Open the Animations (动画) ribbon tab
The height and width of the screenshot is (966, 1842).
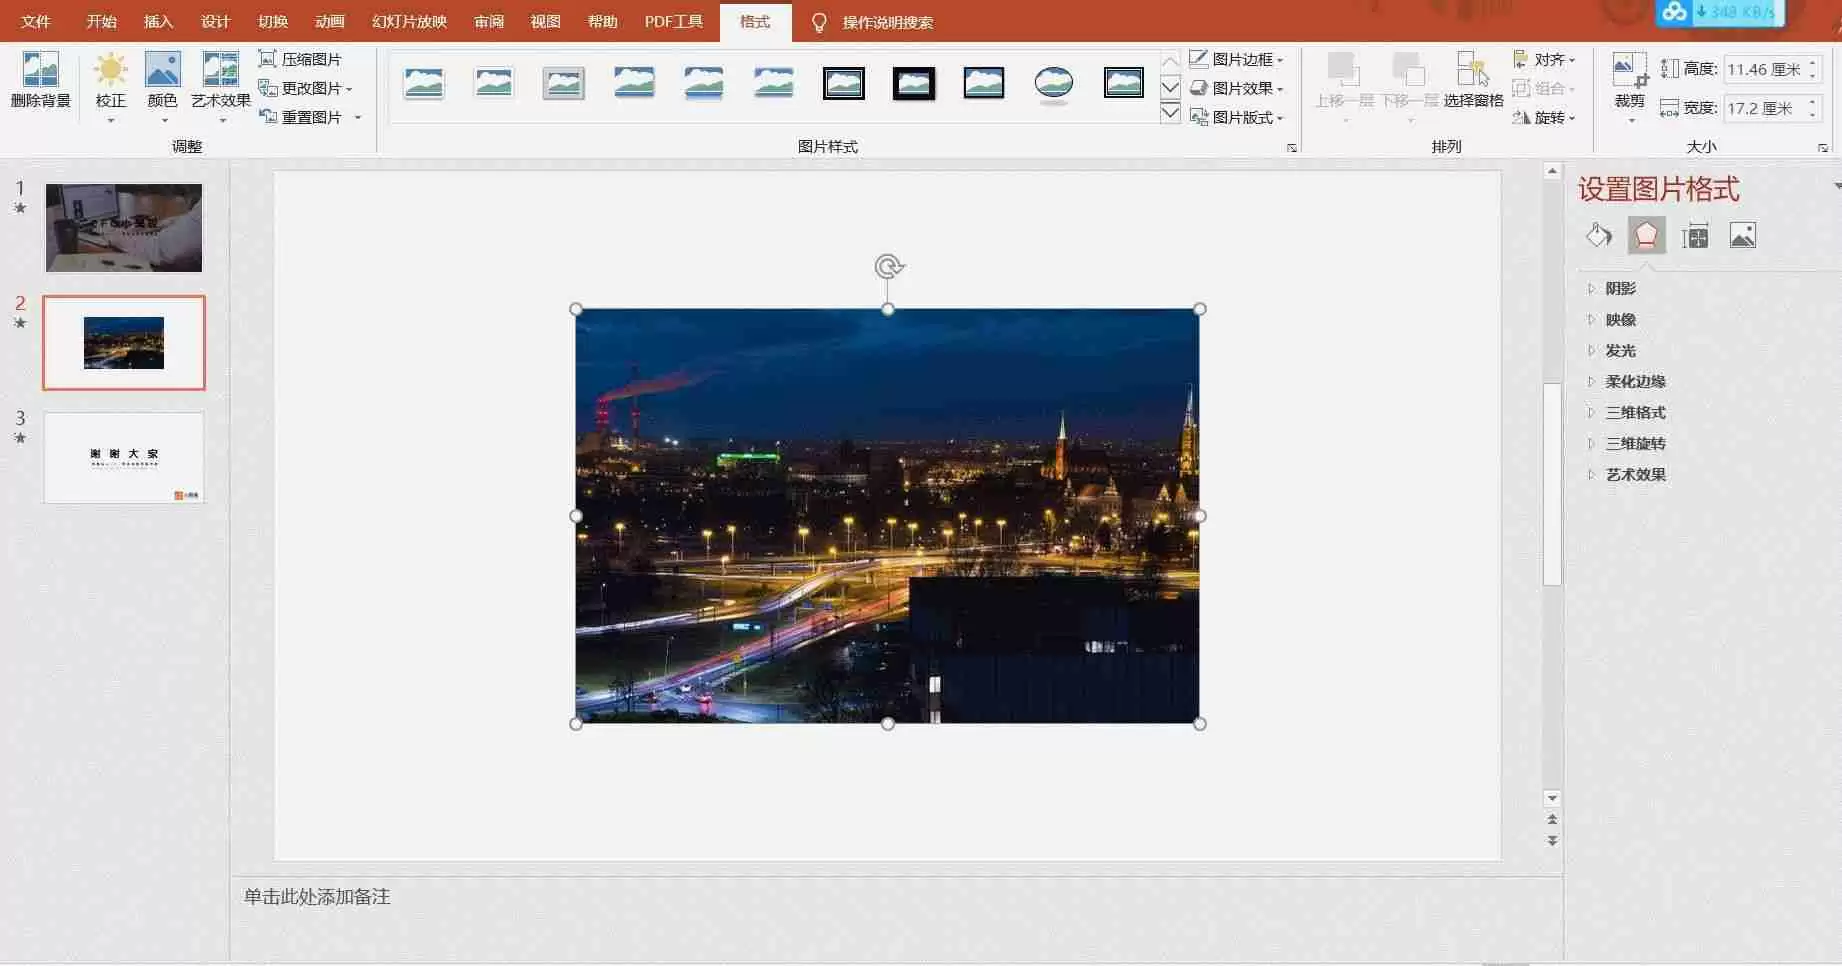329,22
